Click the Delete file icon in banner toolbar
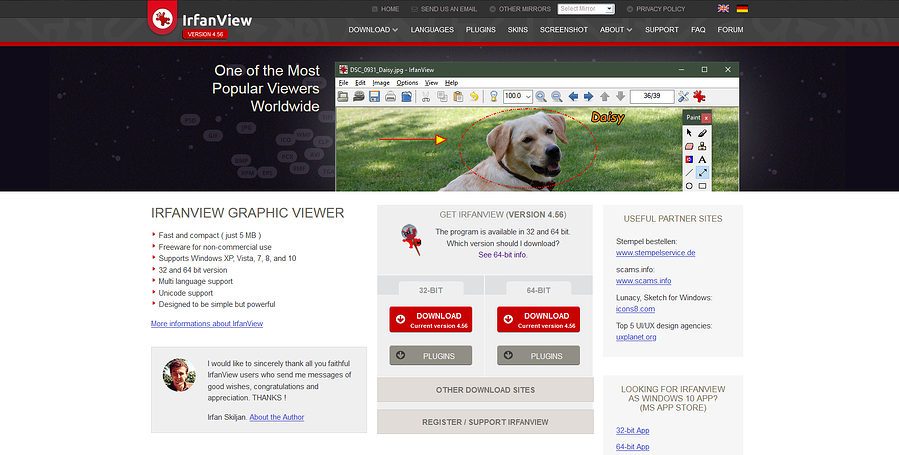Viewport: 899px width, 455px height. pos(406,96)
